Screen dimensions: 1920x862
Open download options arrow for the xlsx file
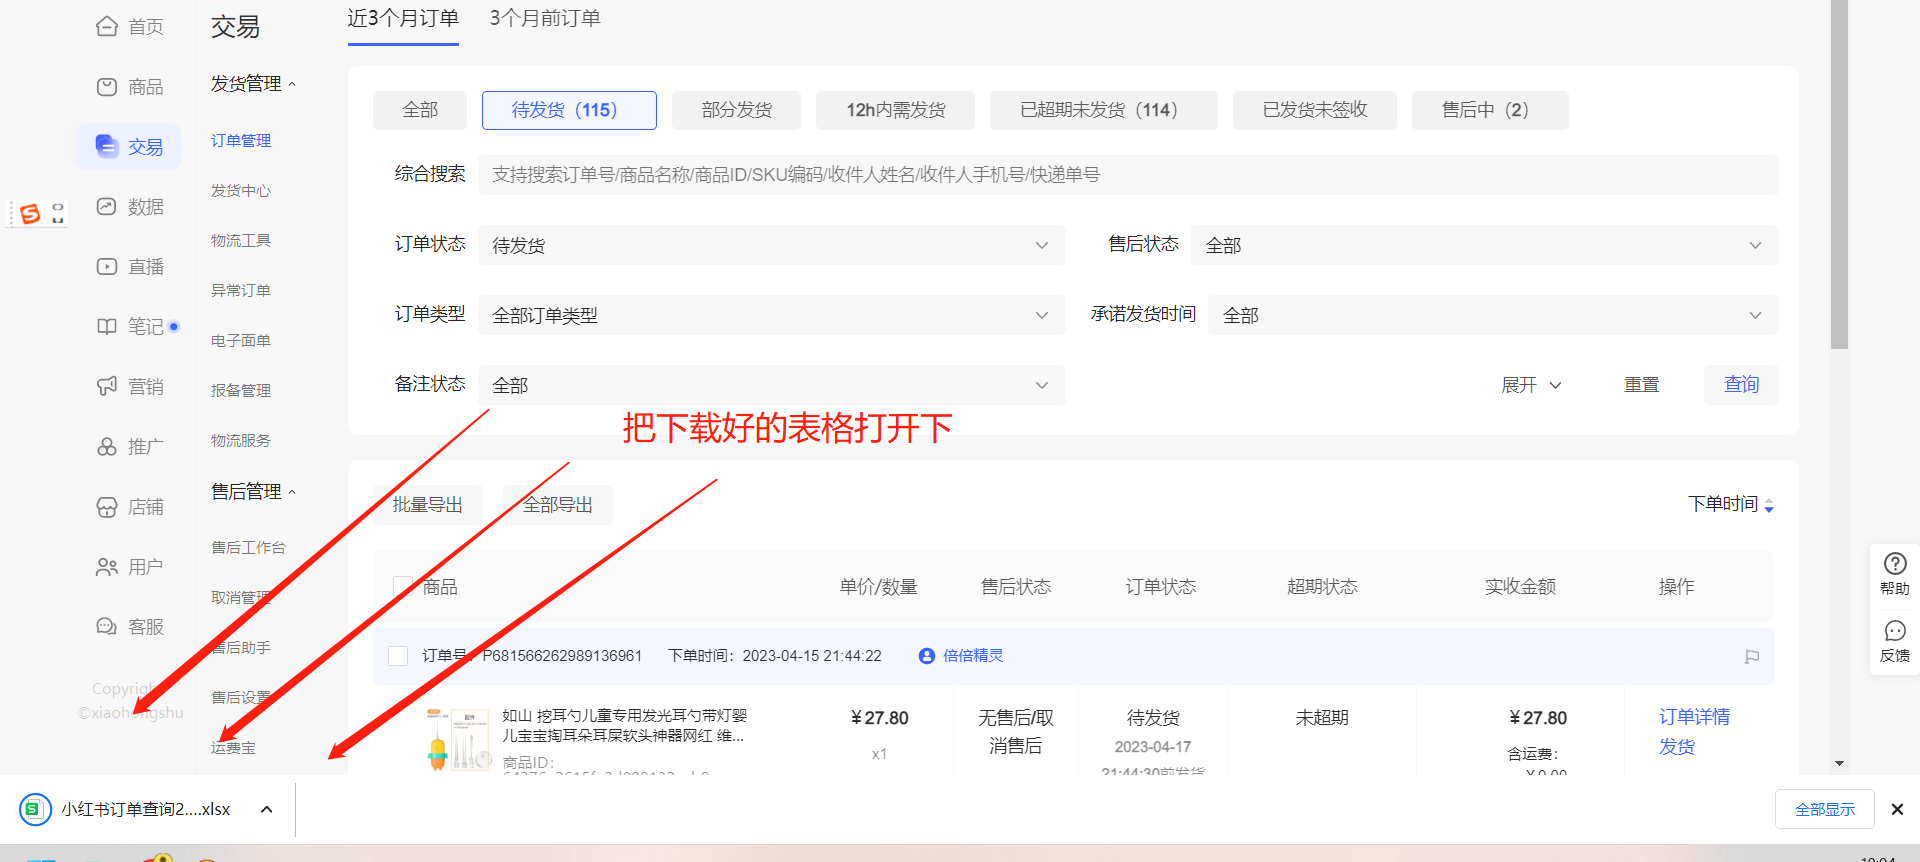click(267, 809)
